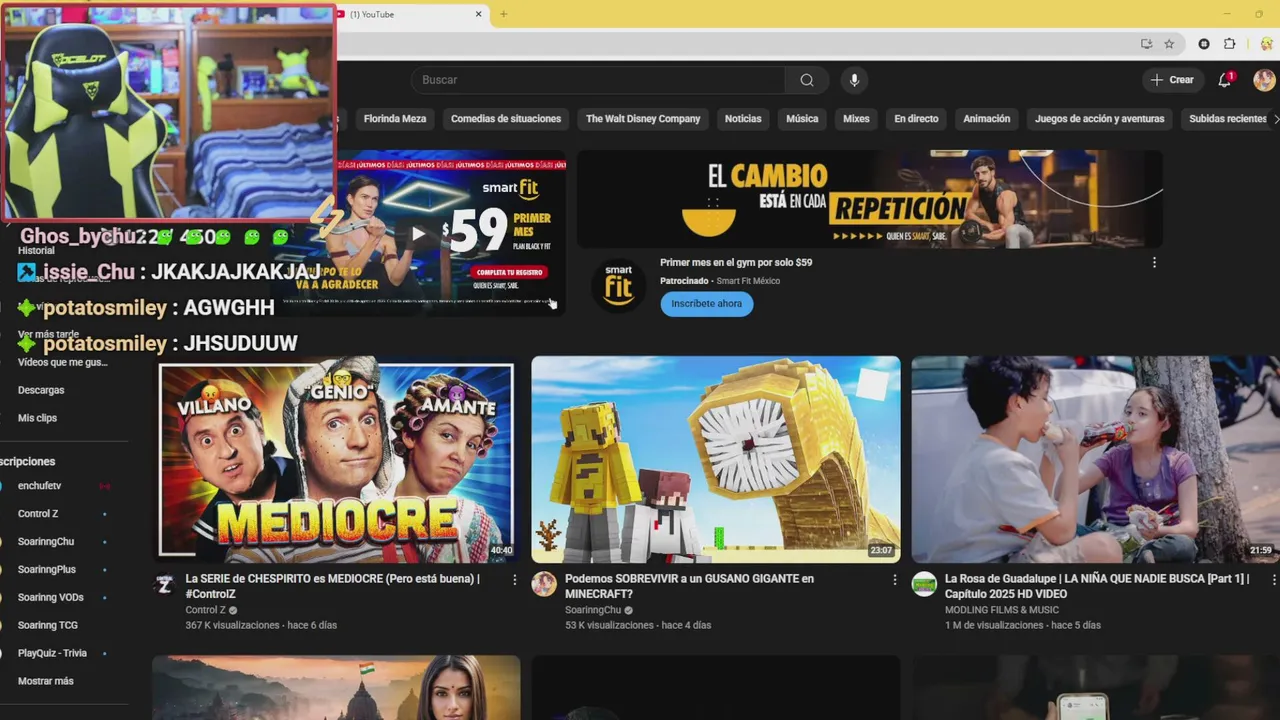This screenshot has height=720, width=1280.
Task: Select Juegos de acción y aventuras chip
Action: click(1100, 119)
